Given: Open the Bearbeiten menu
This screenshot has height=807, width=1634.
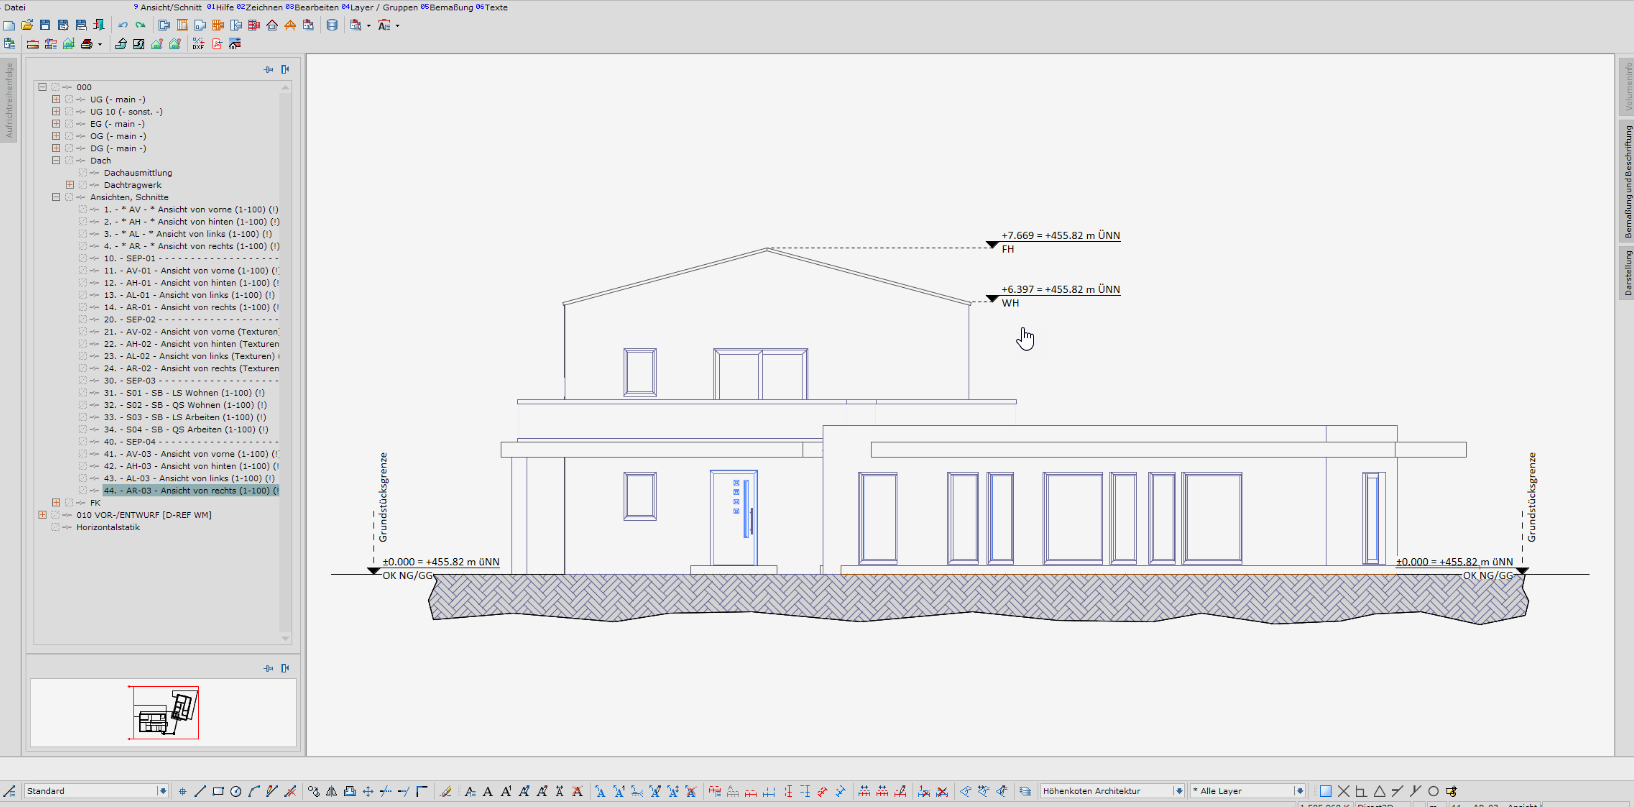Looking at the screenshot, I should [x=313, y=7].
